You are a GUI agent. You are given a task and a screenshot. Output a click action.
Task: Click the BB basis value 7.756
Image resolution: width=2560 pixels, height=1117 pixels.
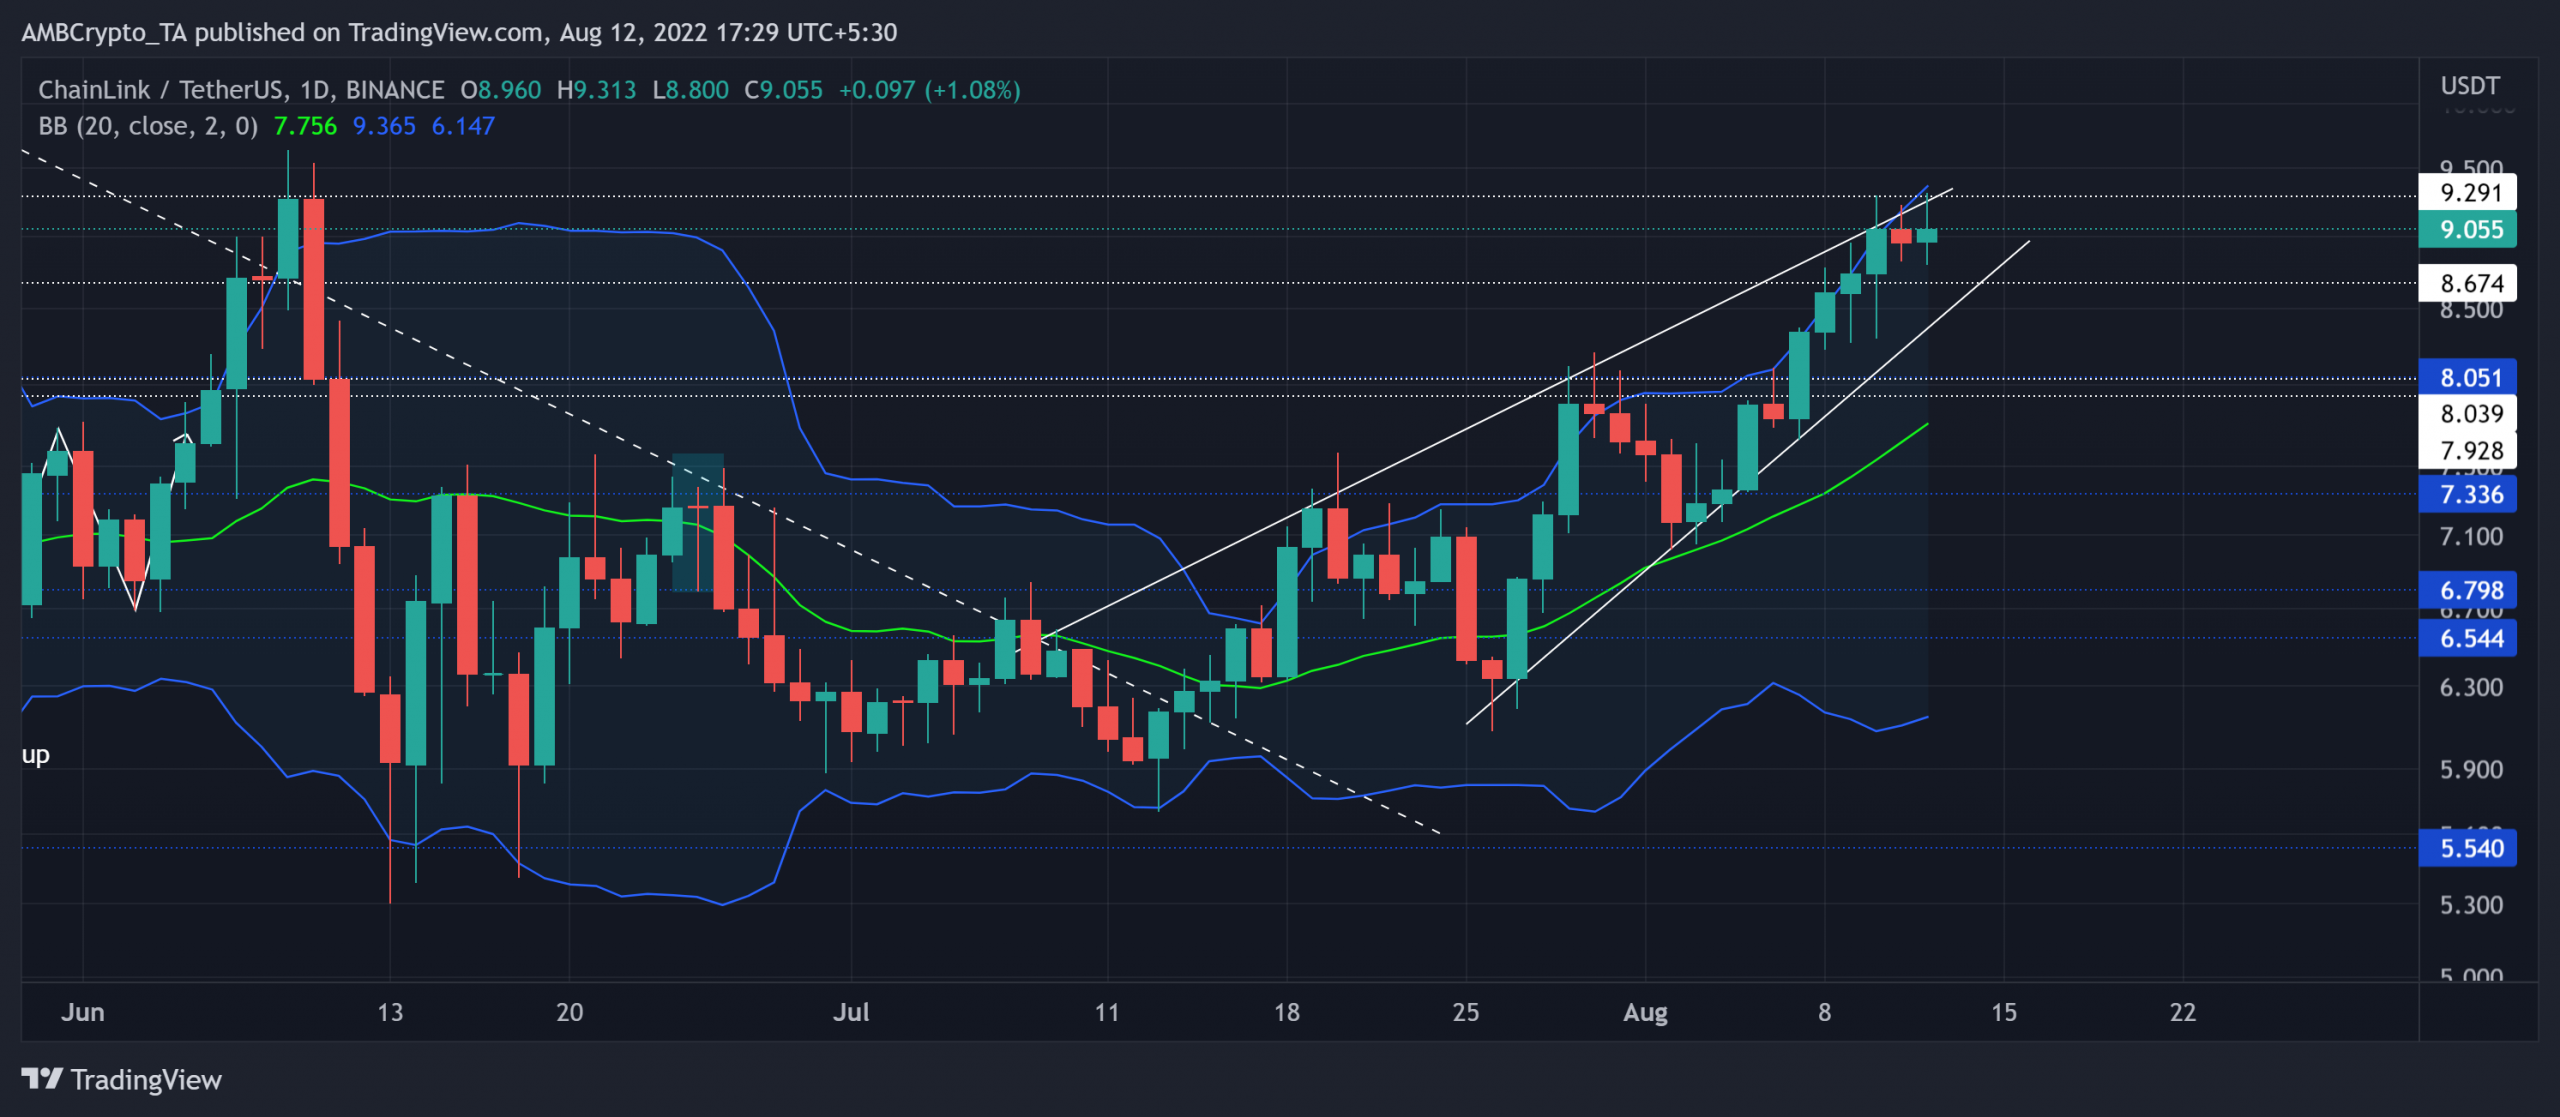pyautogui.click(x=306, y=126)
